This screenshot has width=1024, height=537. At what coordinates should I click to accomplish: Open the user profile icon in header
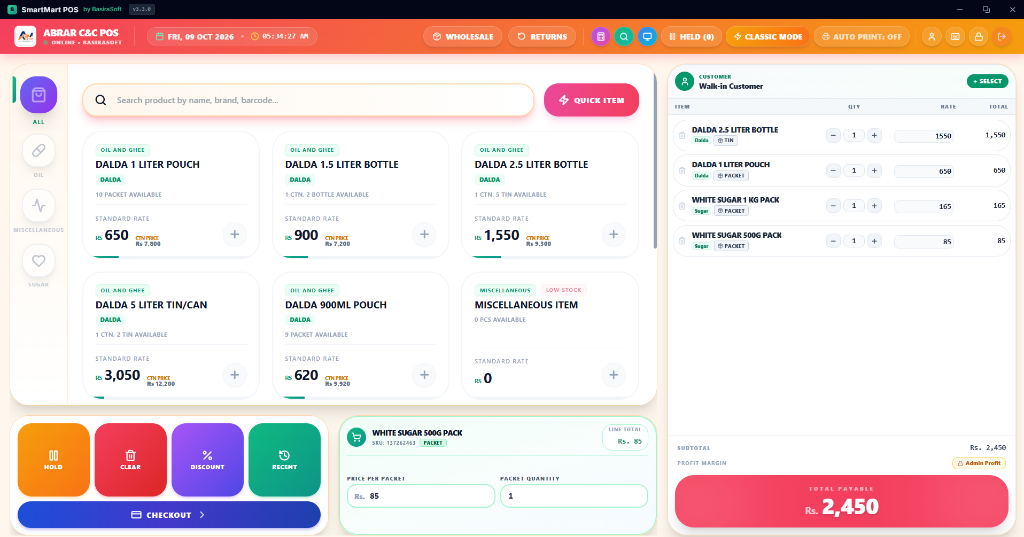(932, 37)
